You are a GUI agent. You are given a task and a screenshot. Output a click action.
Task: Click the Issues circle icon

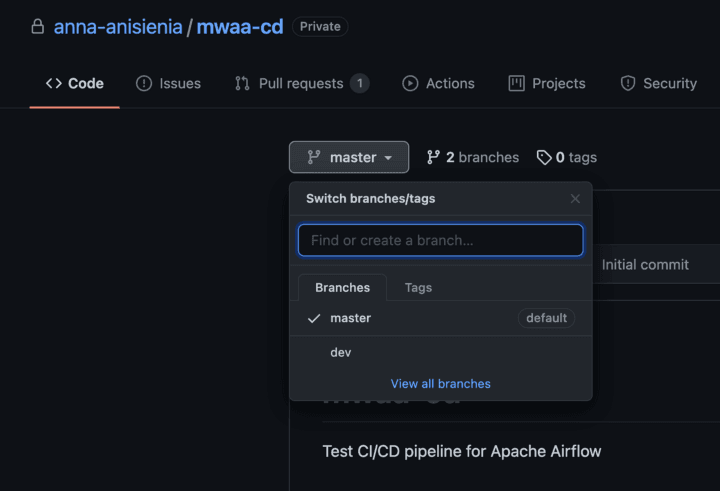[144, 84]
